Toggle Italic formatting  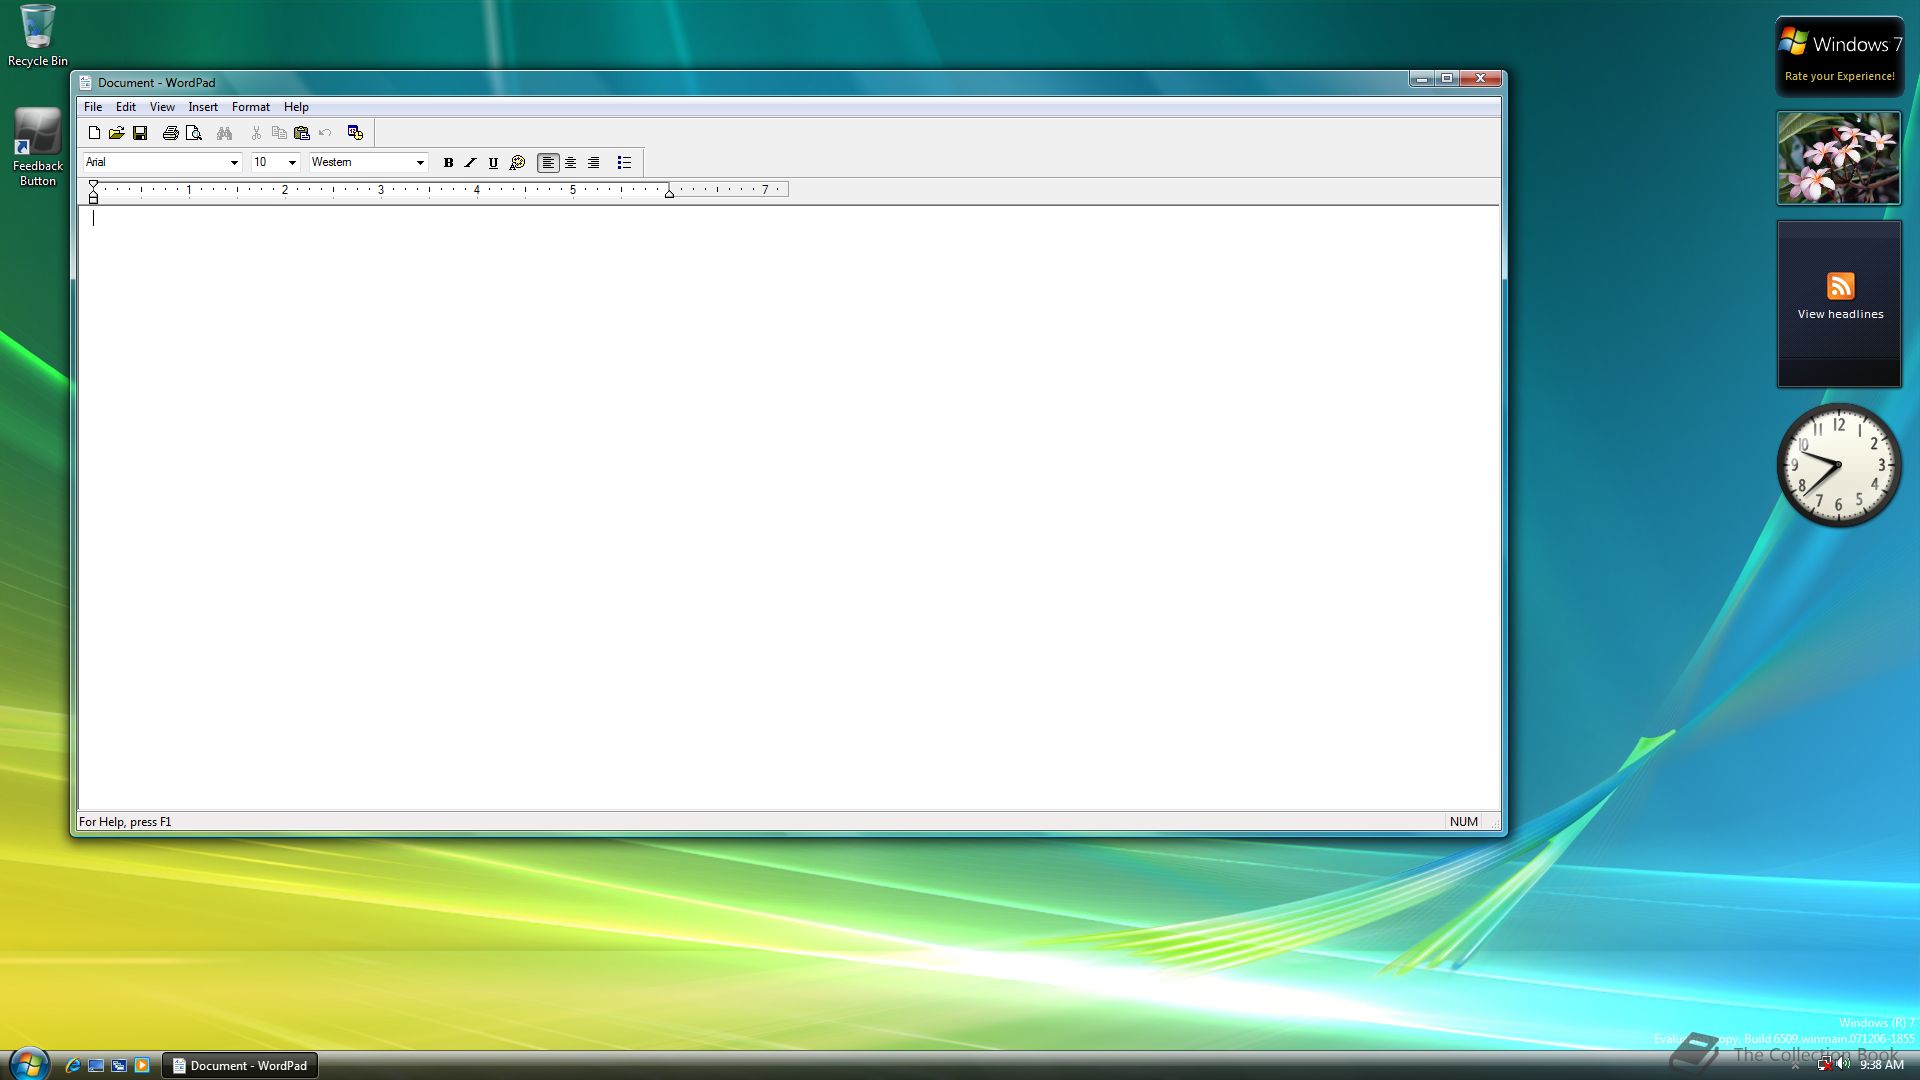click(x=471, y=162)
